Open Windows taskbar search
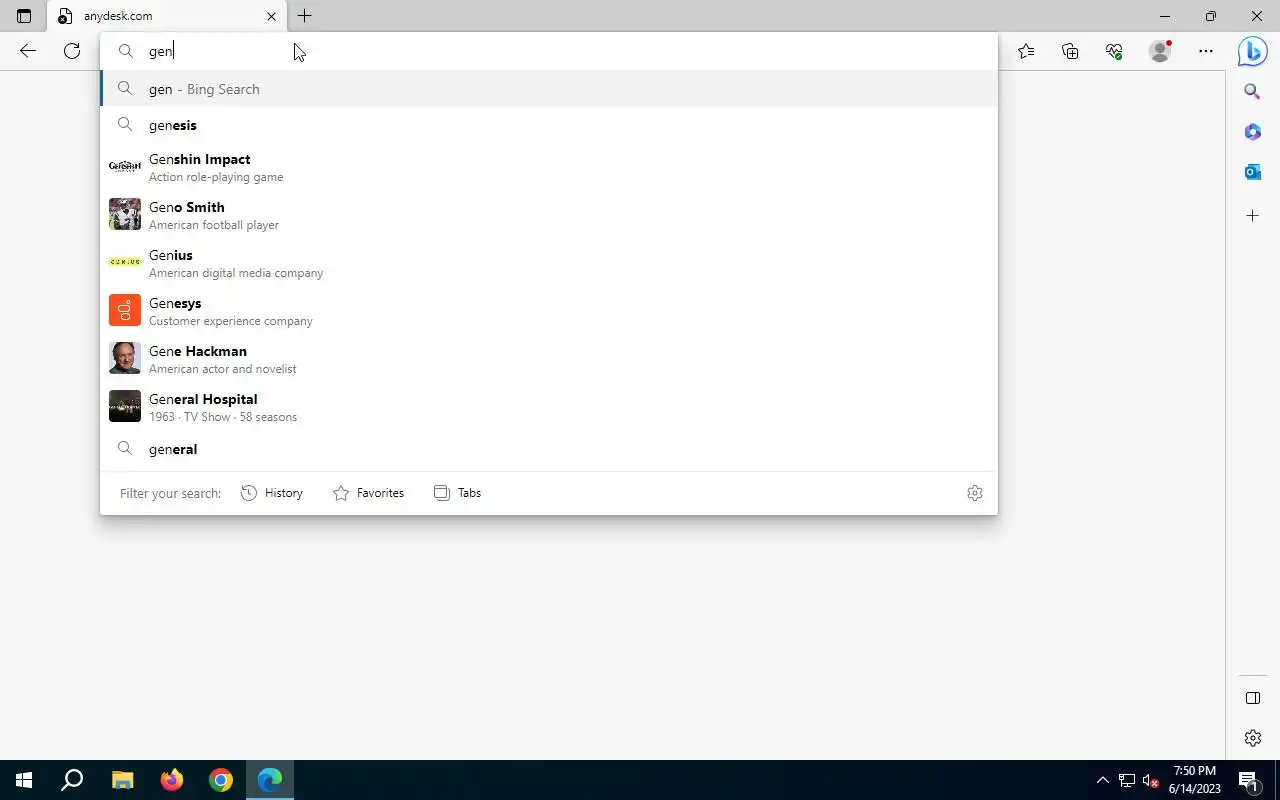Image resolution: width=1280 pixels, height=800 pixels. coord(72,780)
